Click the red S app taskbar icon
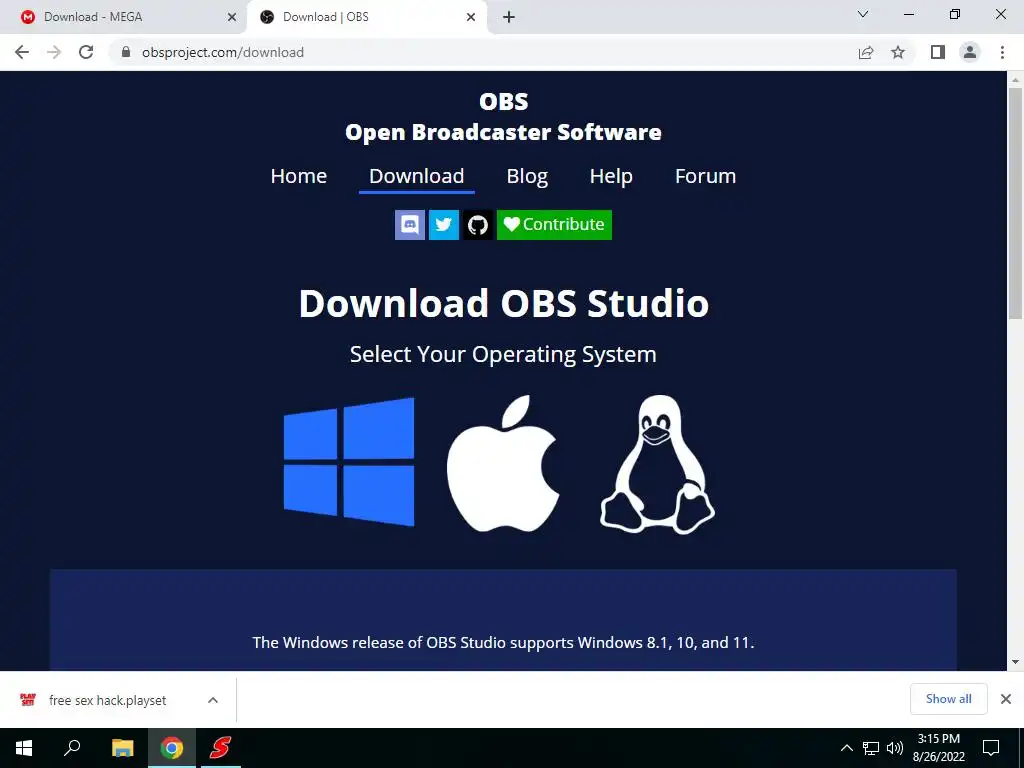 pos(220,748)
